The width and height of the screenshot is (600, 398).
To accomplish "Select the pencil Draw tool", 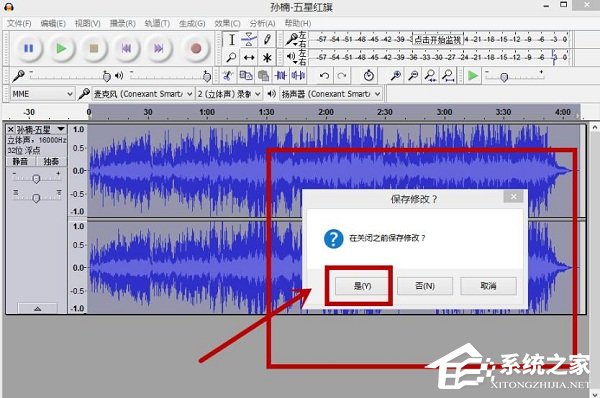I will point(267,39).
